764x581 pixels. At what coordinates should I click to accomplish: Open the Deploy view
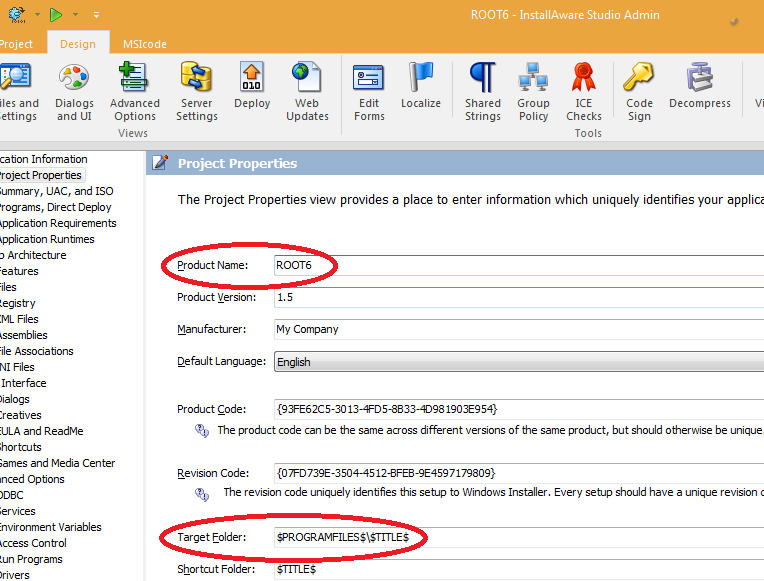click(x=251, y=86)
